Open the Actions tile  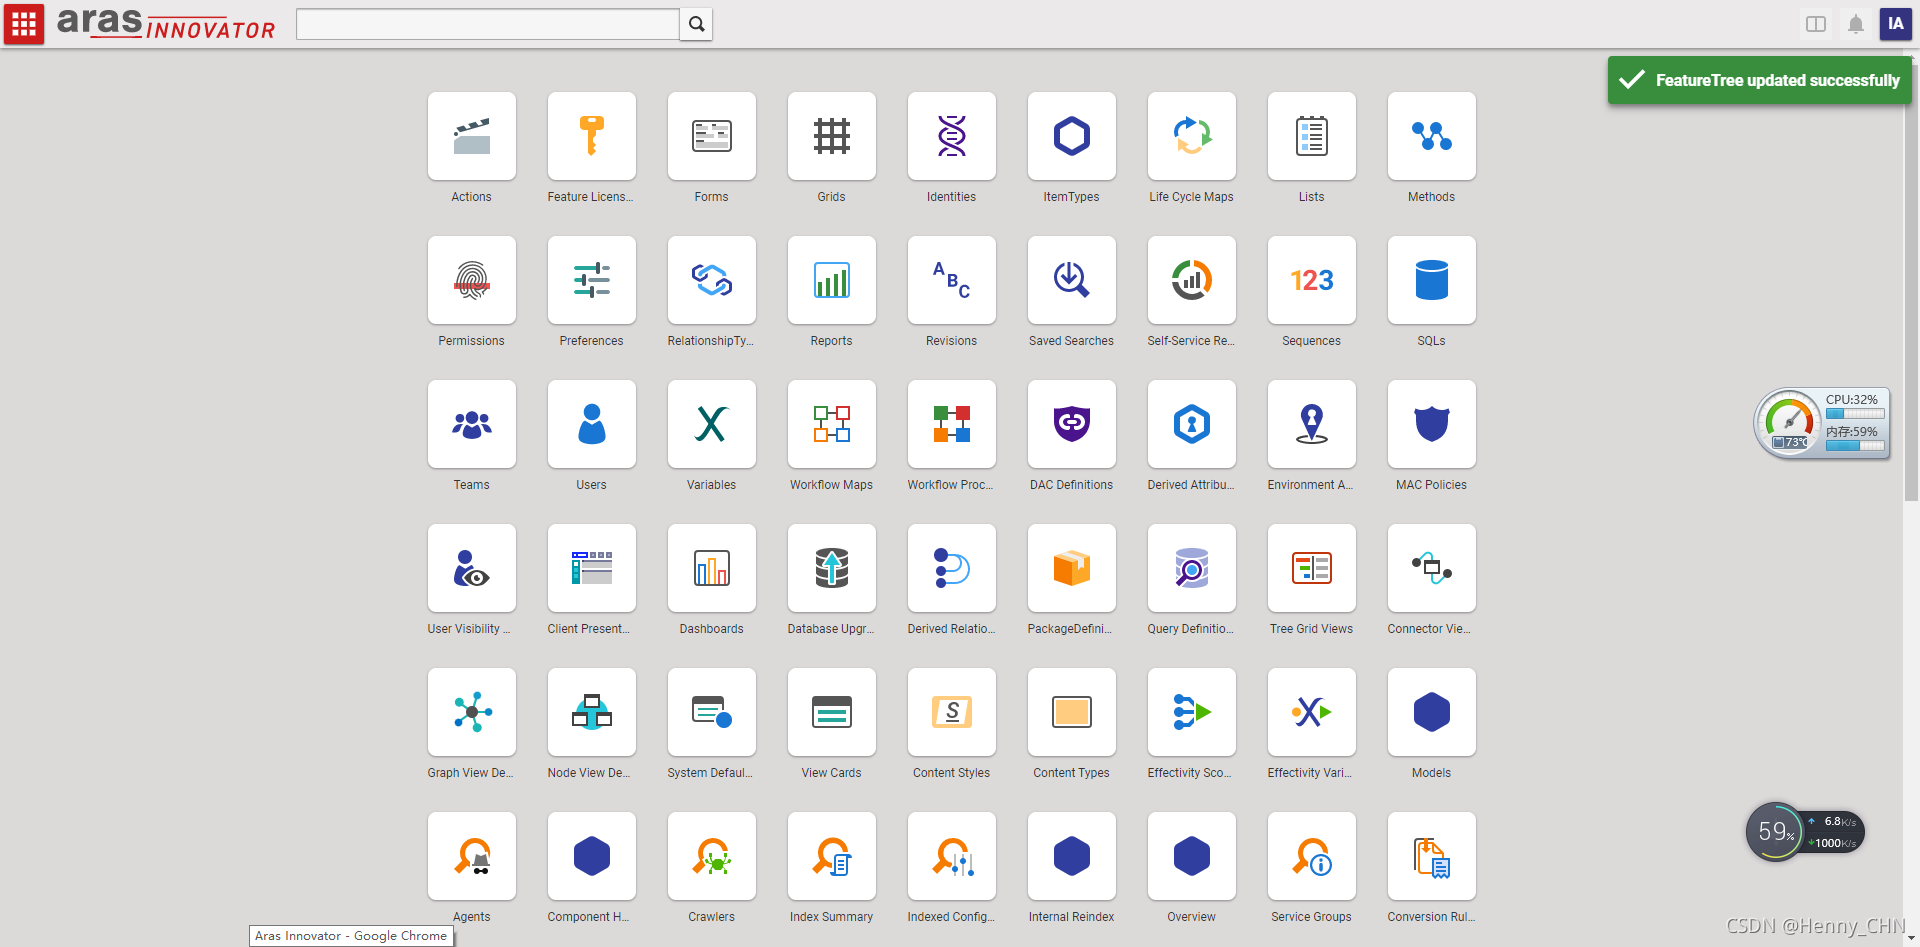tap(472, 136)
